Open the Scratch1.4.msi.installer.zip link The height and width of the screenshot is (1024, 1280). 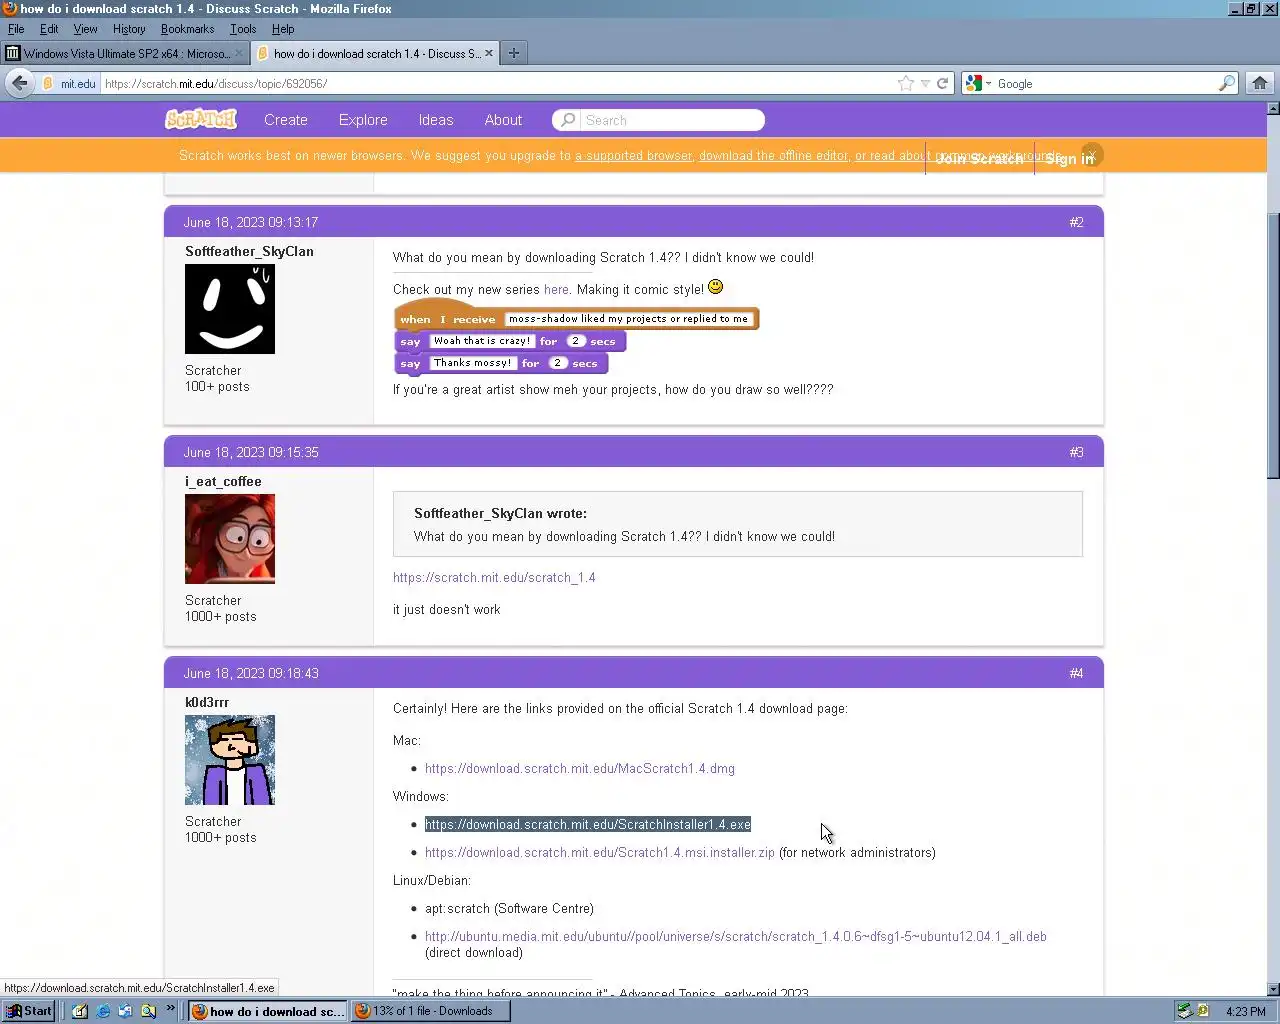click(600, 852)
